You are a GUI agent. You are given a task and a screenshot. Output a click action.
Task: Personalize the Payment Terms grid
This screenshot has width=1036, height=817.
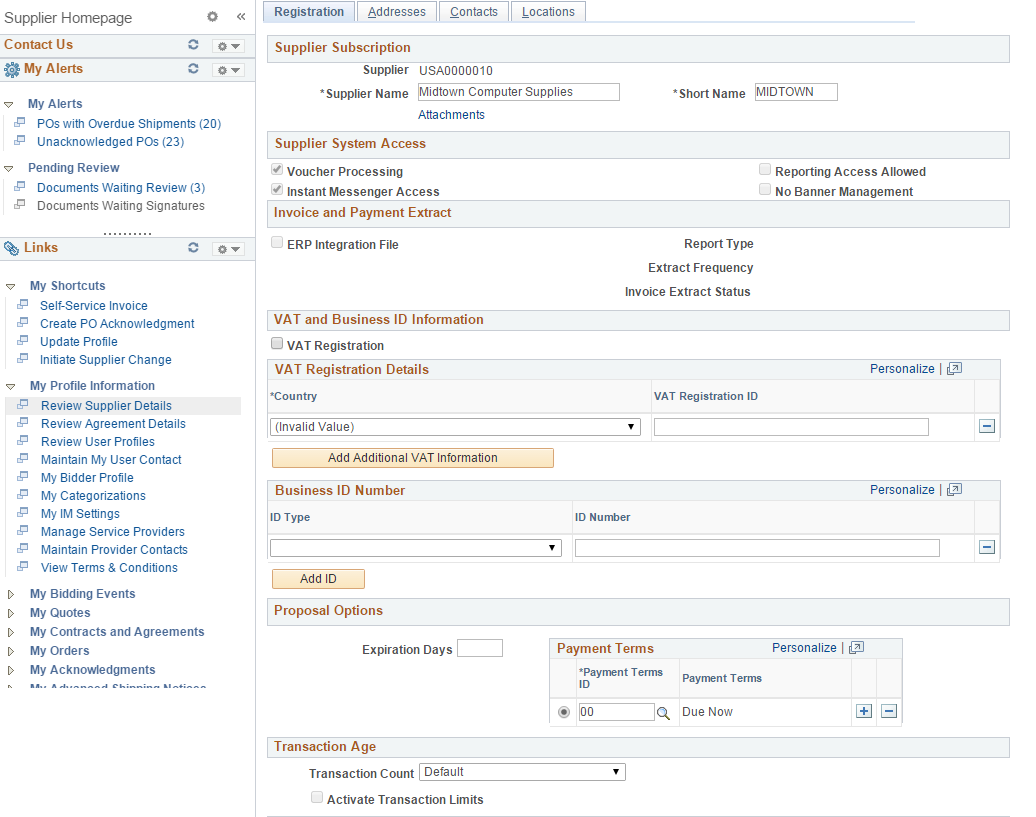coord(804,647)
